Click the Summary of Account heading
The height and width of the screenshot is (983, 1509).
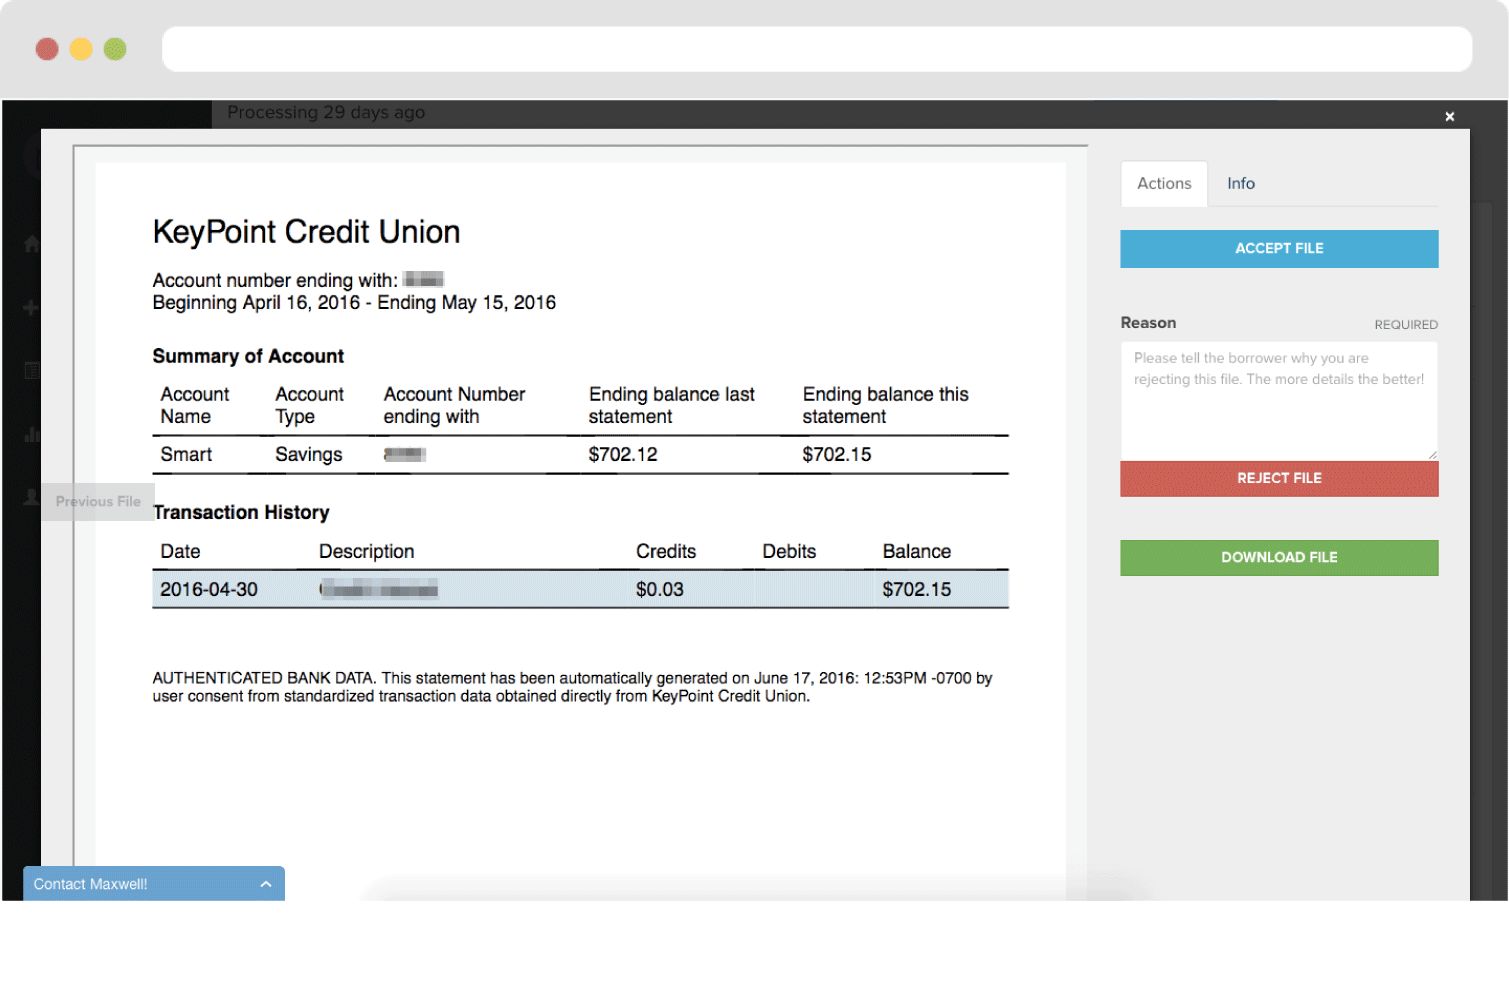coord(248,357)
